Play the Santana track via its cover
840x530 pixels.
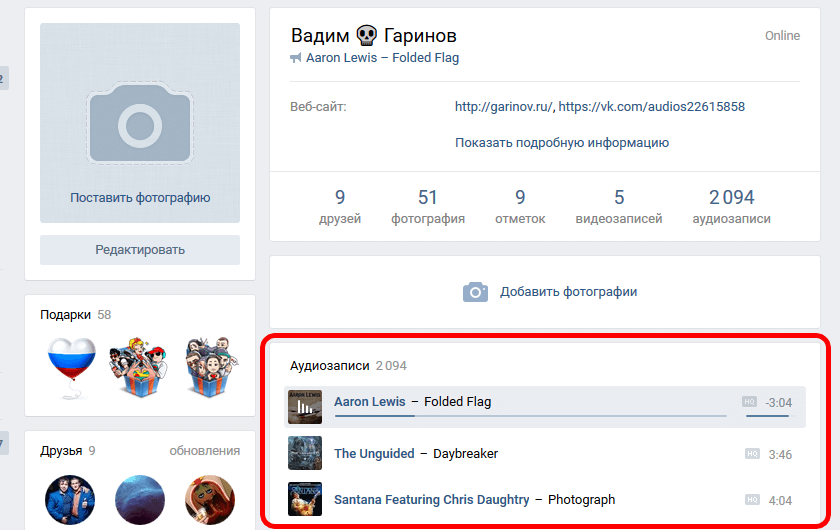pyautogui.click(x=305, y=499)
